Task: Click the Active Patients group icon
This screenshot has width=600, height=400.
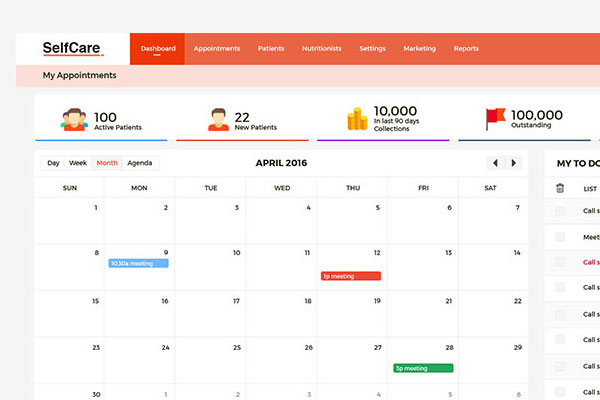Action: coord(73,120)
